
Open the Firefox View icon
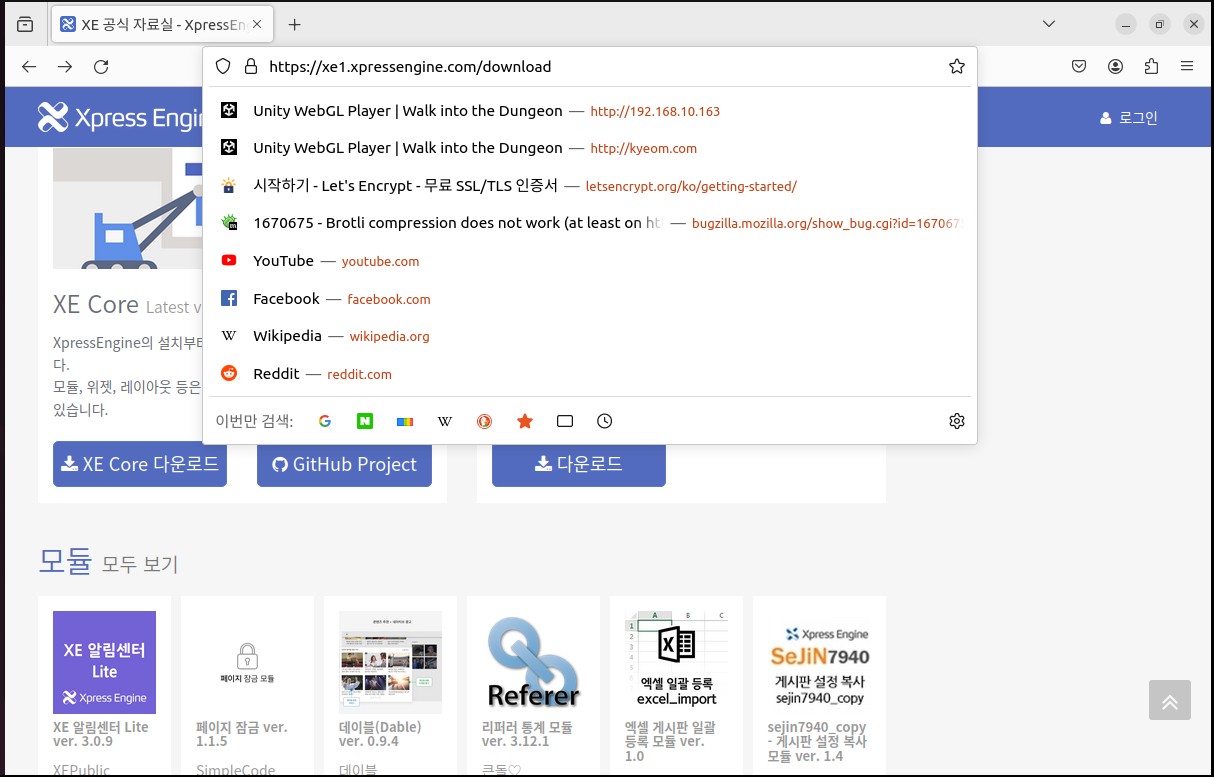point(25,24)
